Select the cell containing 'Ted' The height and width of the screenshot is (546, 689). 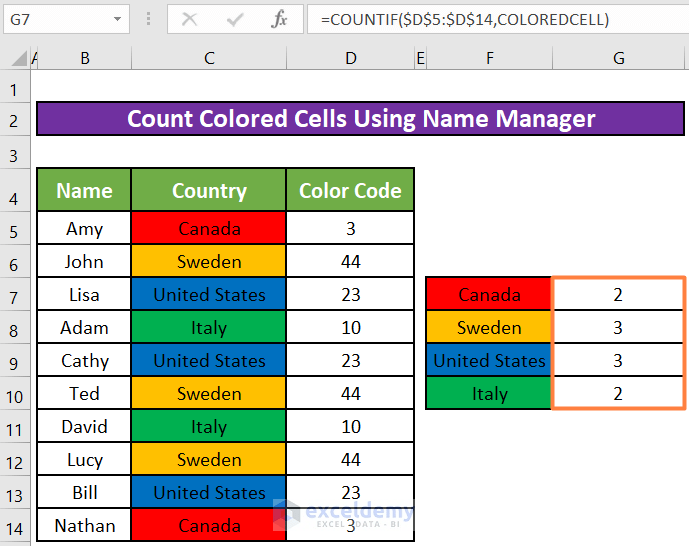84,393
